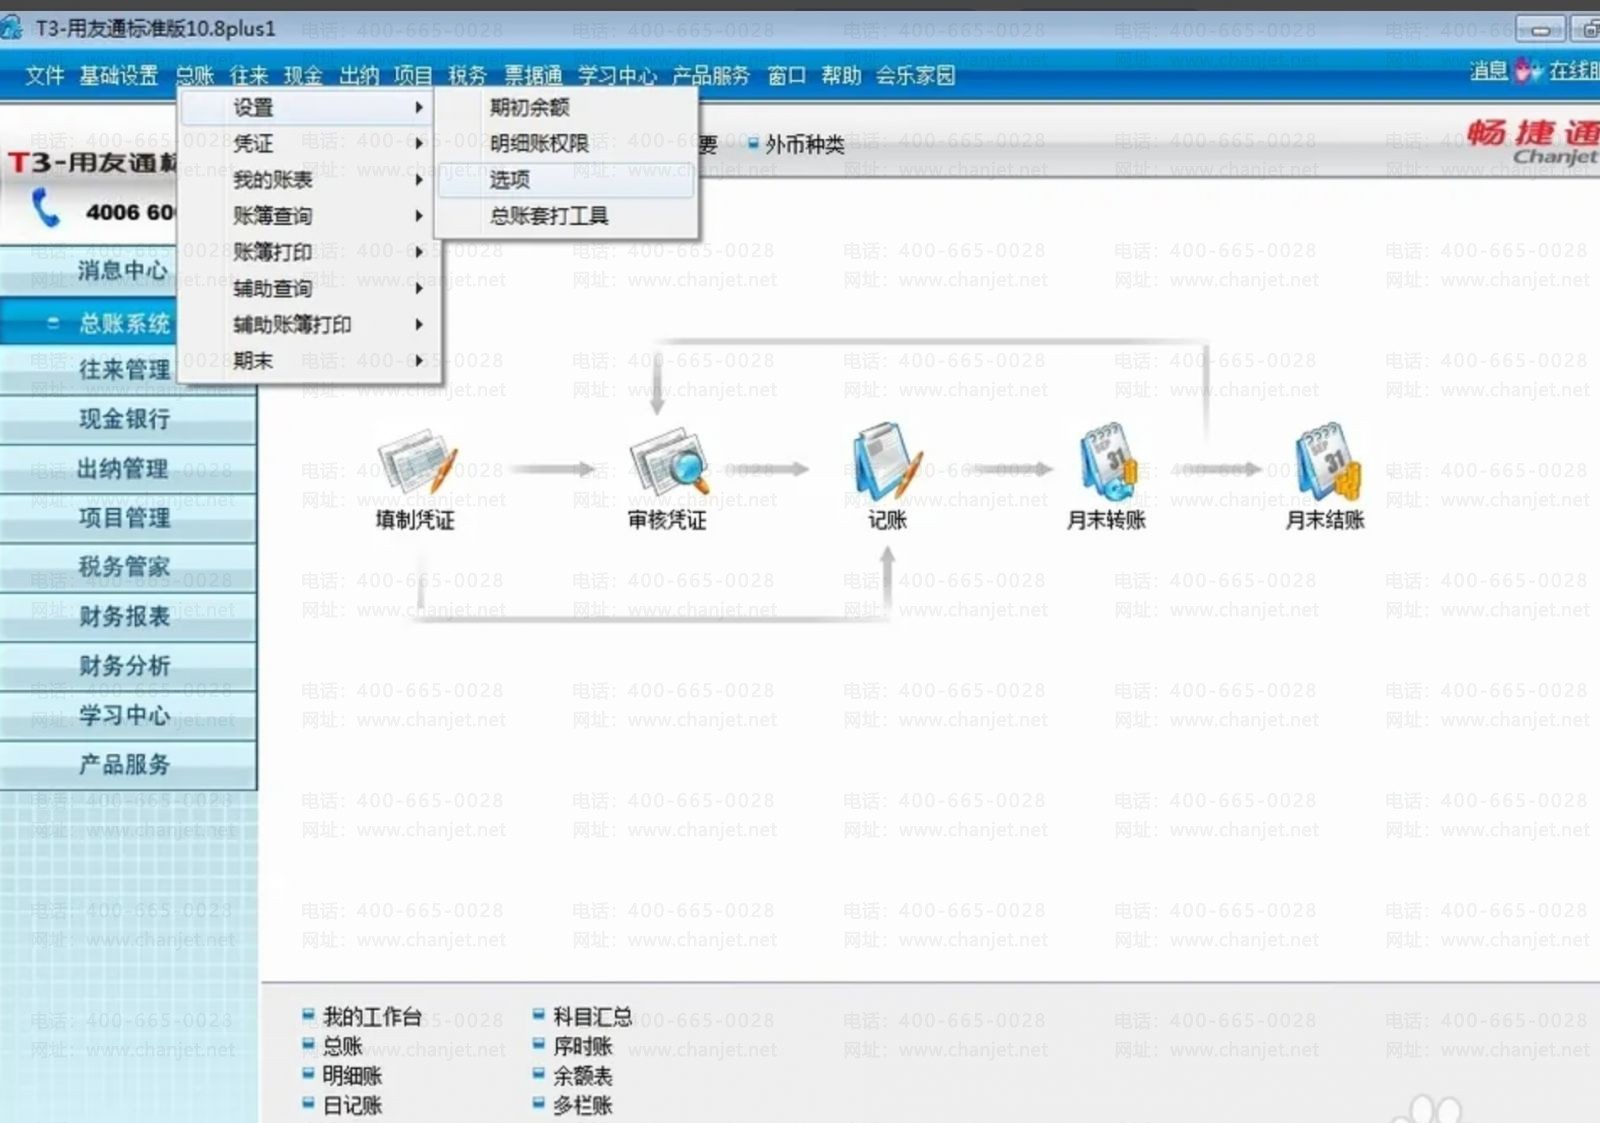Open the 月末转账 calendar icon
The height and width of the screenshot is (1123, 1600).
1107,462
